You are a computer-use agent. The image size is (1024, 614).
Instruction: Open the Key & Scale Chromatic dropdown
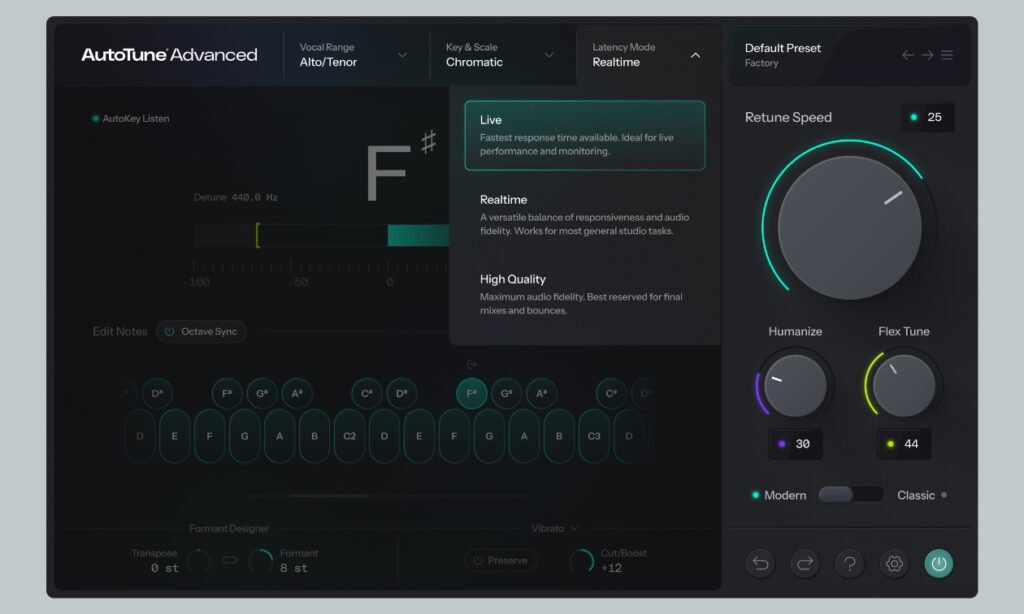(503, 55)
